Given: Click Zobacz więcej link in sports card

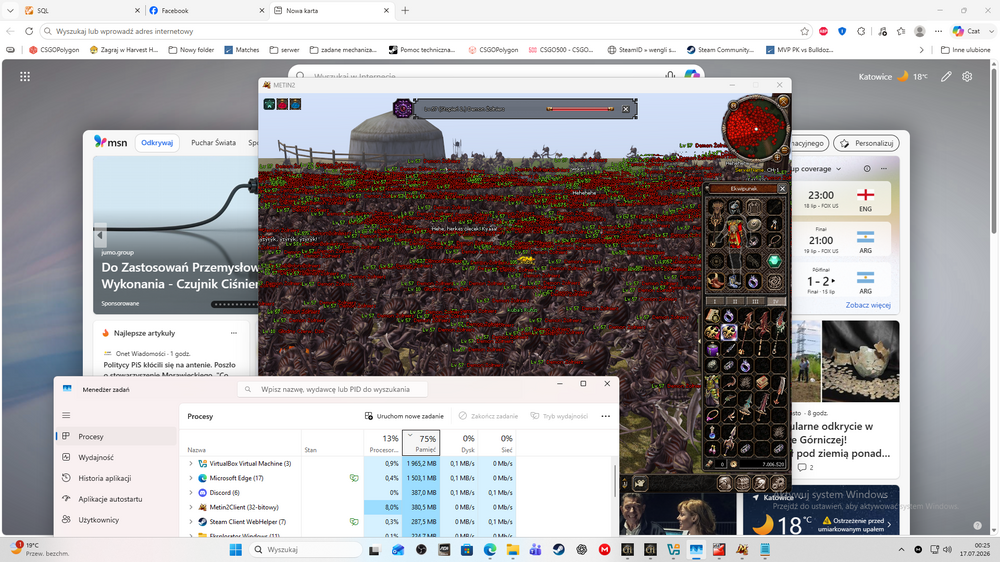Looking at the screenshot, I should pos(867,305).
